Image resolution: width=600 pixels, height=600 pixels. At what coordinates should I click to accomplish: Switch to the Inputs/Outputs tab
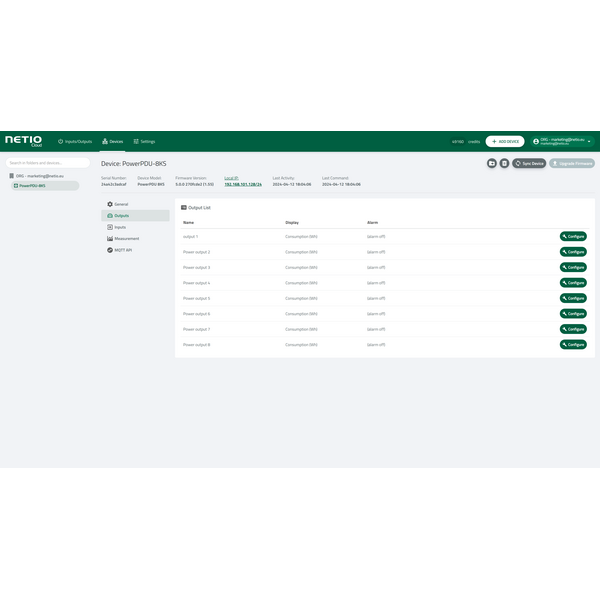(x=75, y=142)
